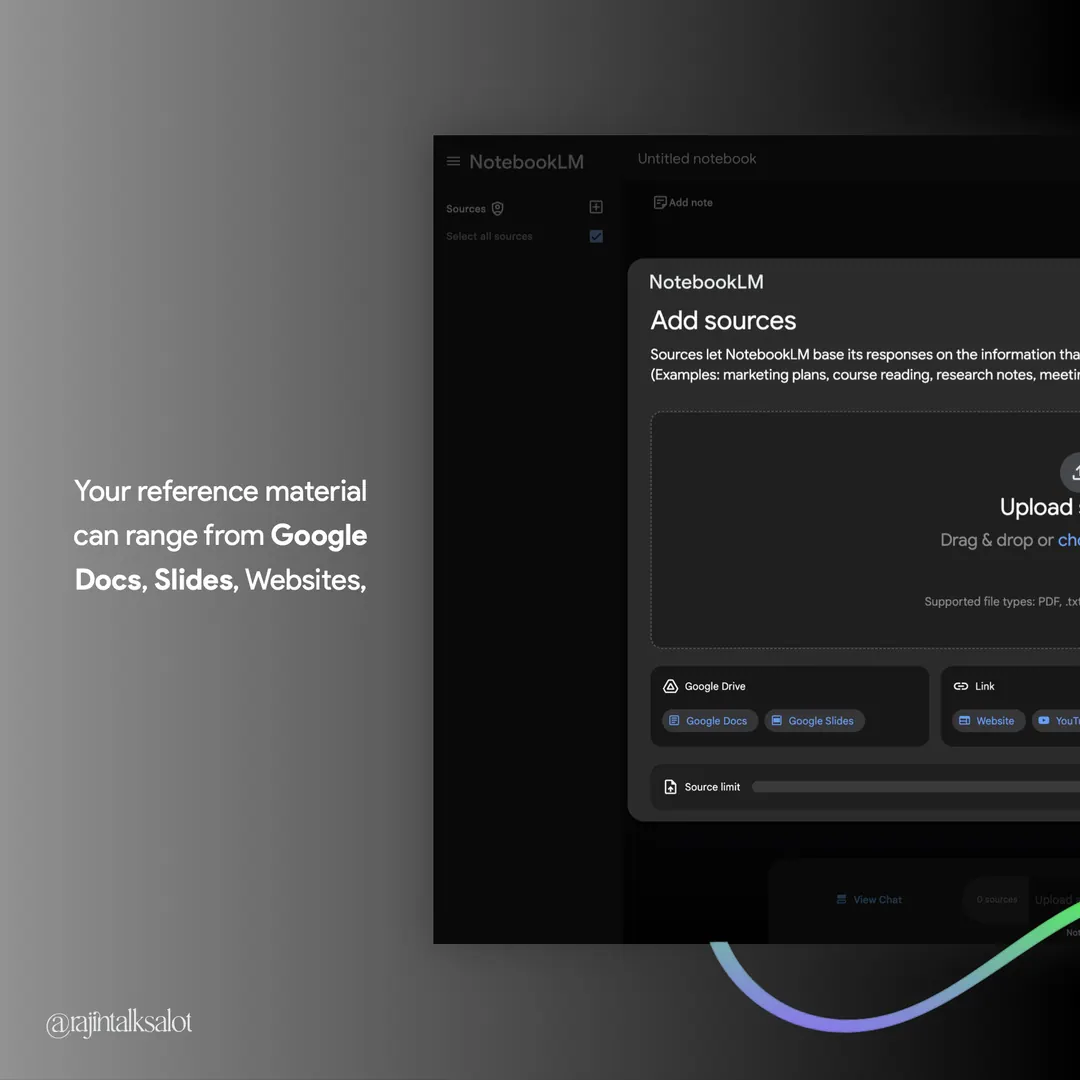Choose the Google Docs source chip
This screenshot has height=1080, width=1080.
pyautogui.click(x=709, y=720)
